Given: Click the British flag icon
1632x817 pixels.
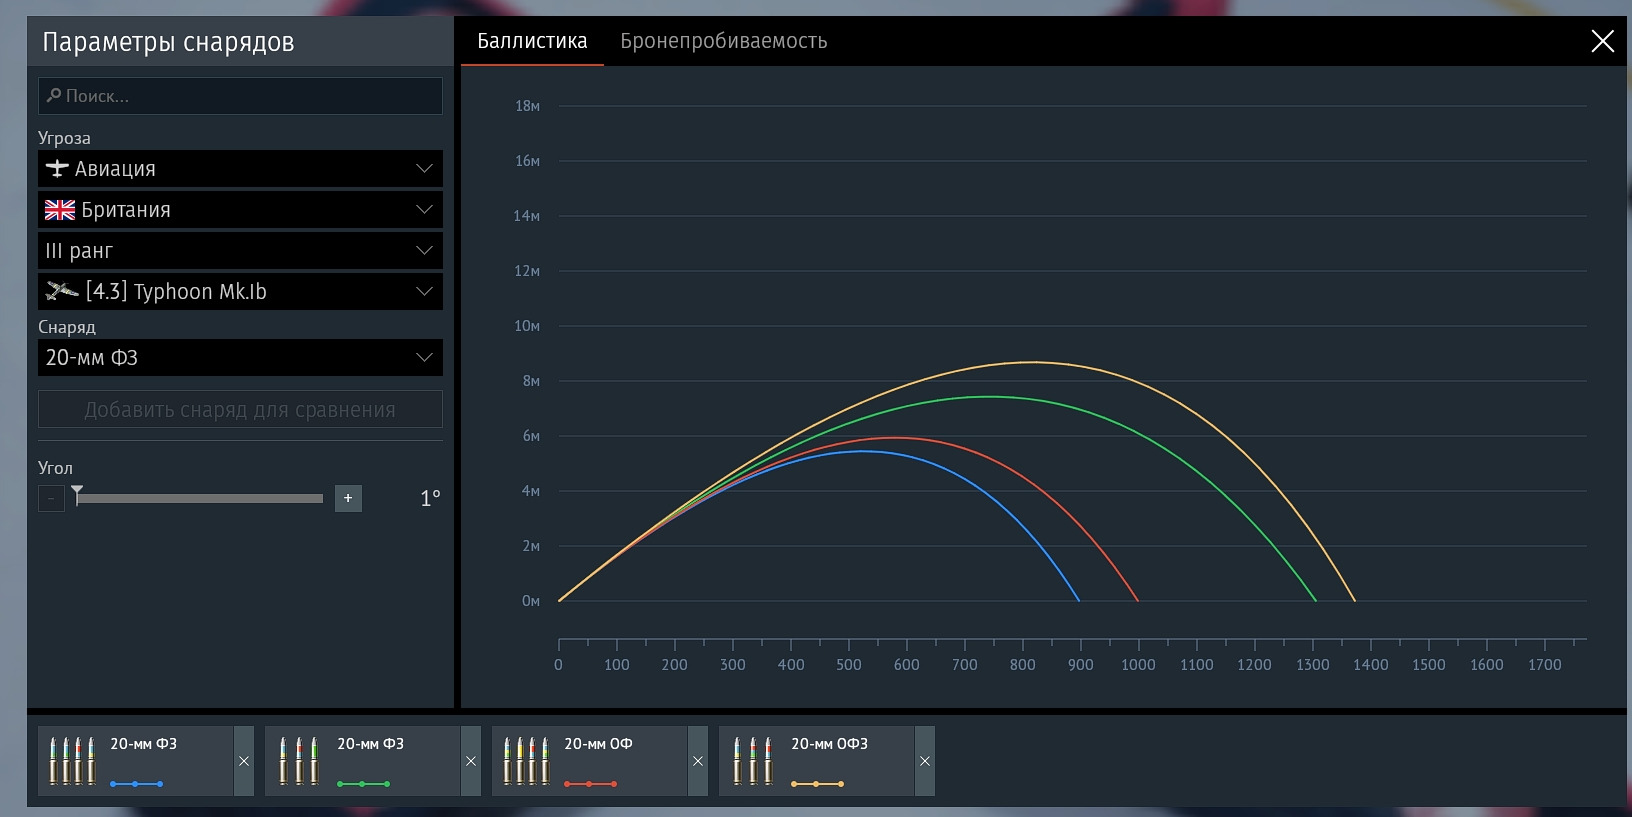Looking at the screenshot, I should pos(60,210).
